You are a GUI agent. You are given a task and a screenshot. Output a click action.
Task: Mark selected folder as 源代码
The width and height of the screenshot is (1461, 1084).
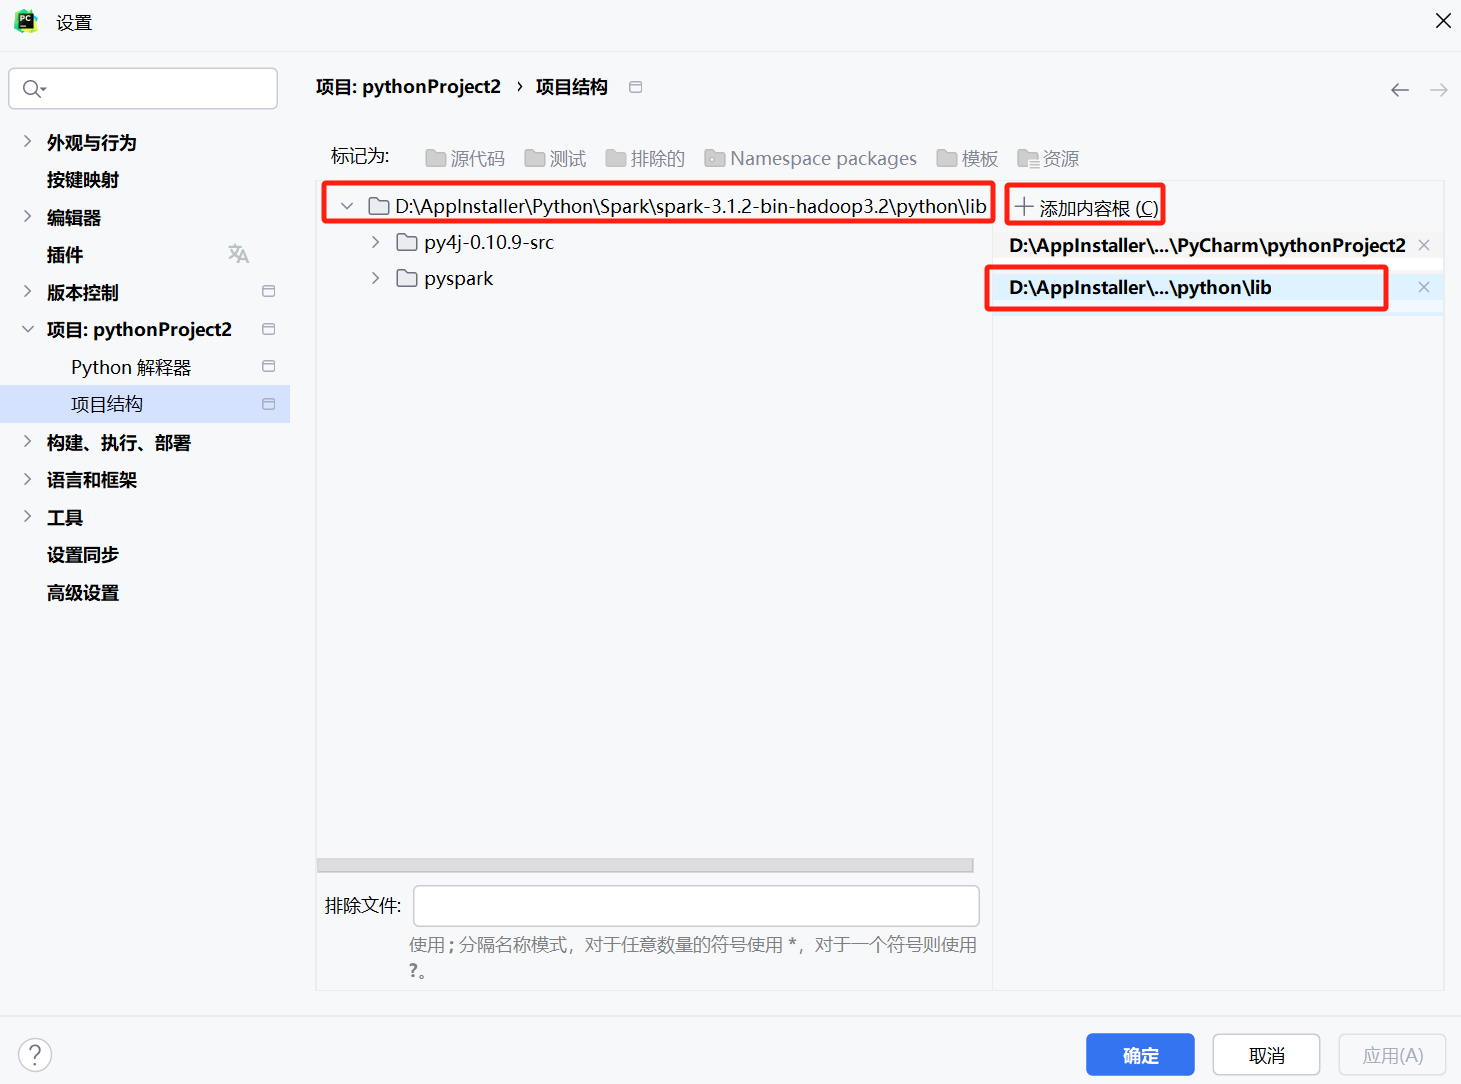click(x=464, y=158)
